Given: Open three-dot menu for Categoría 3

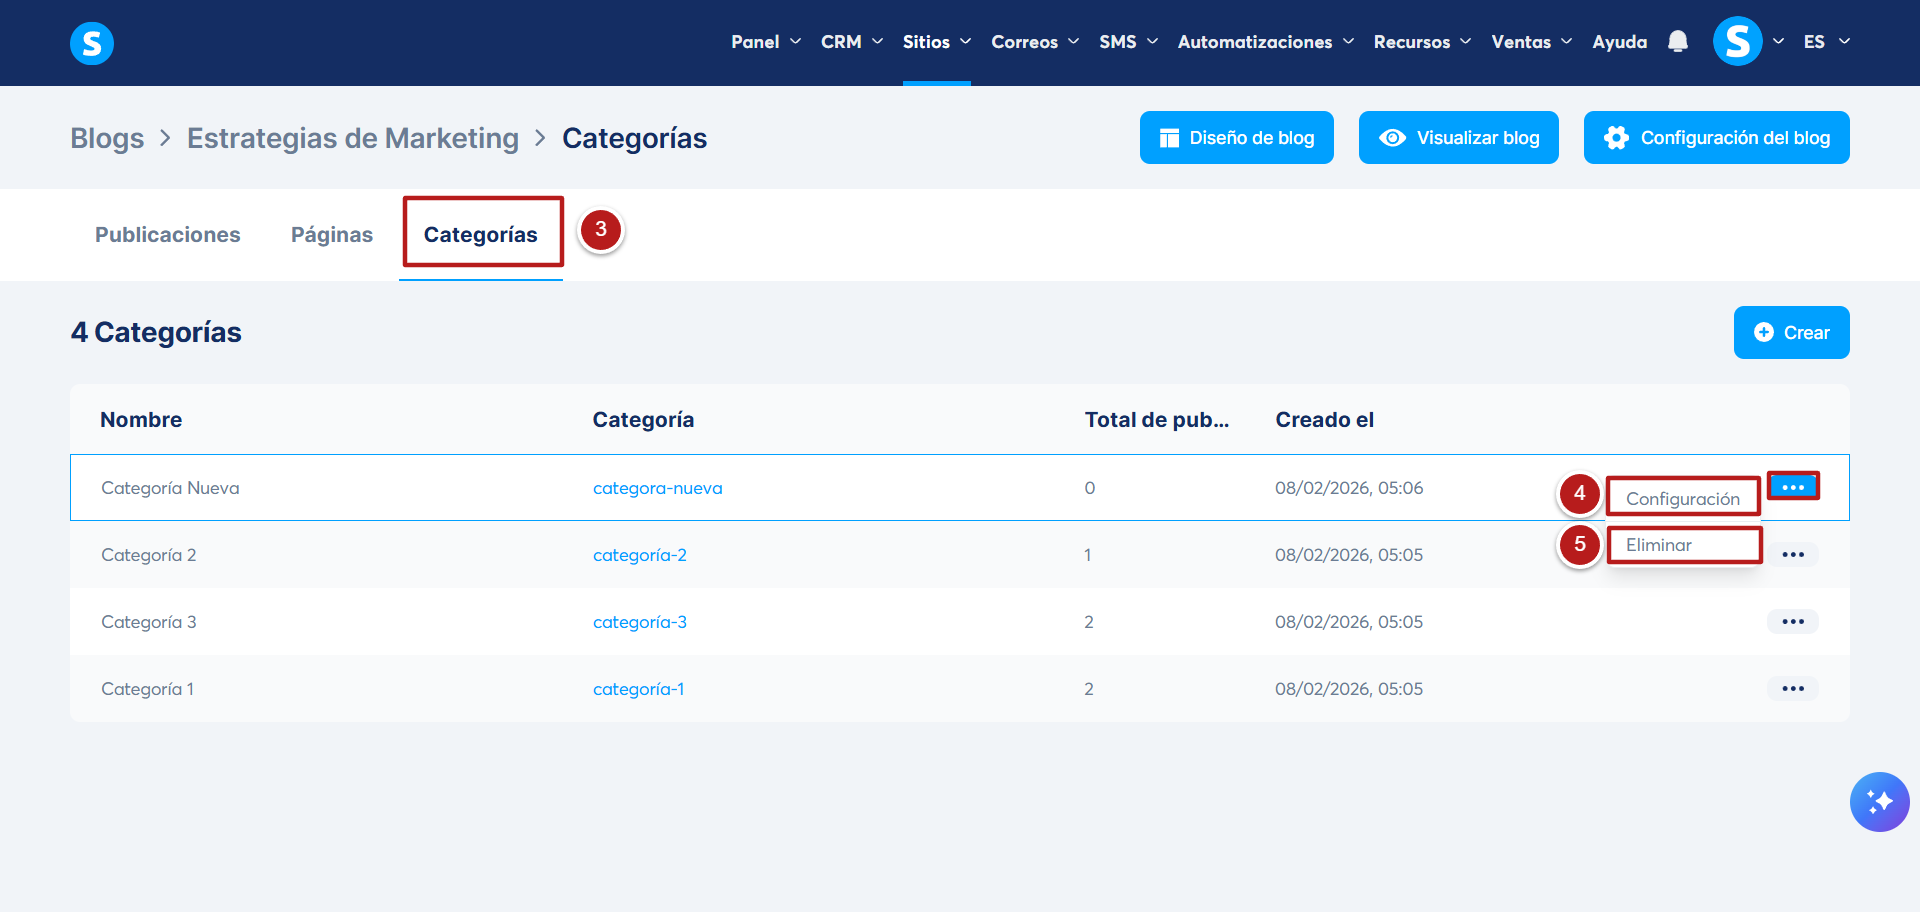Looking at the screenshot, I should point(1793,622).
